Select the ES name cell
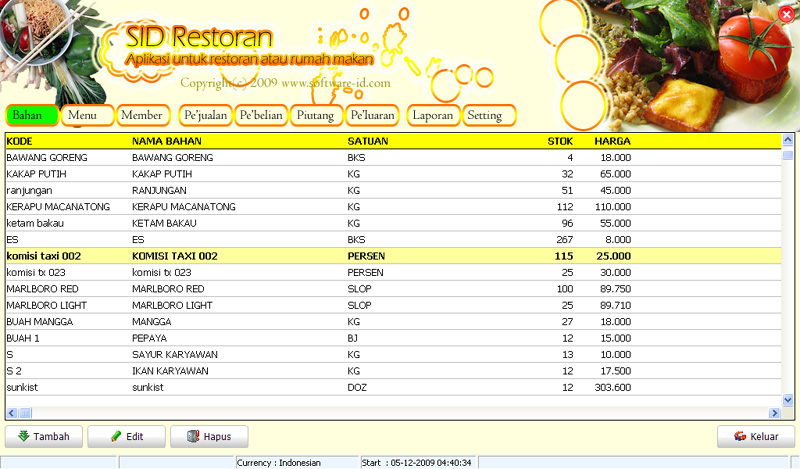 [138, 240]
